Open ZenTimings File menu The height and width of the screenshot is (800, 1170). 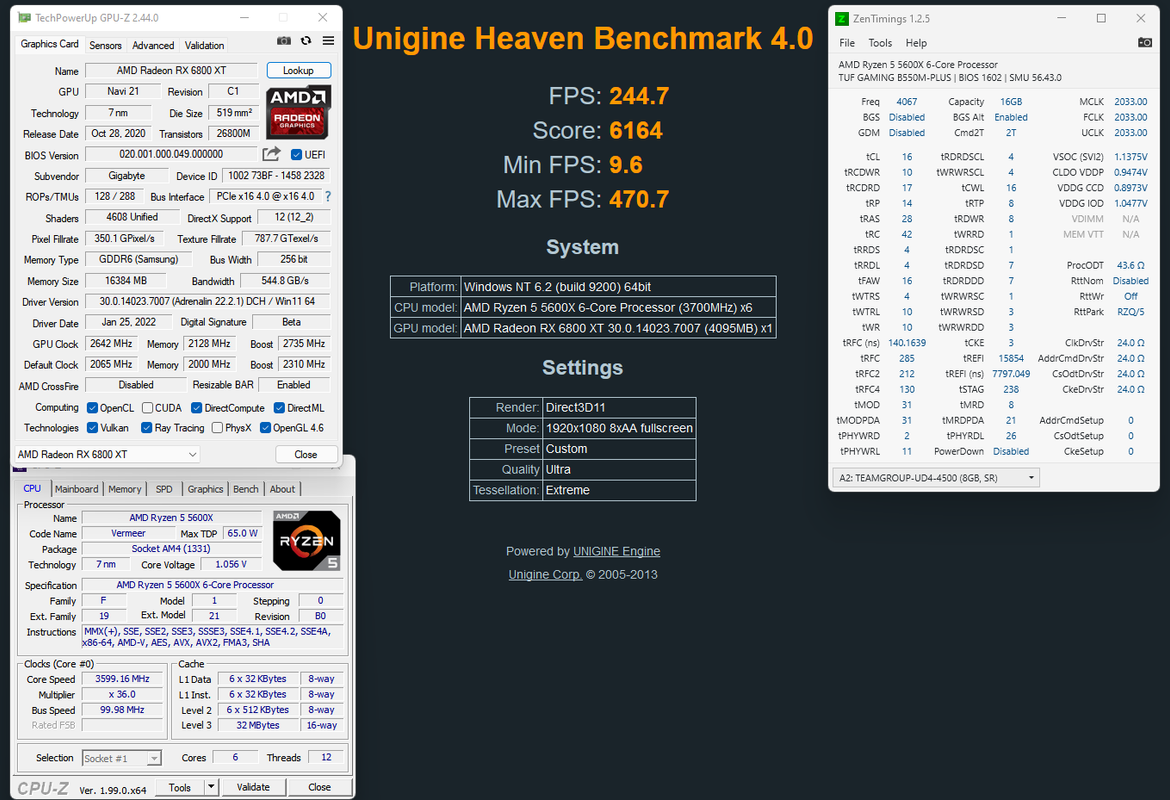point(847,43)
